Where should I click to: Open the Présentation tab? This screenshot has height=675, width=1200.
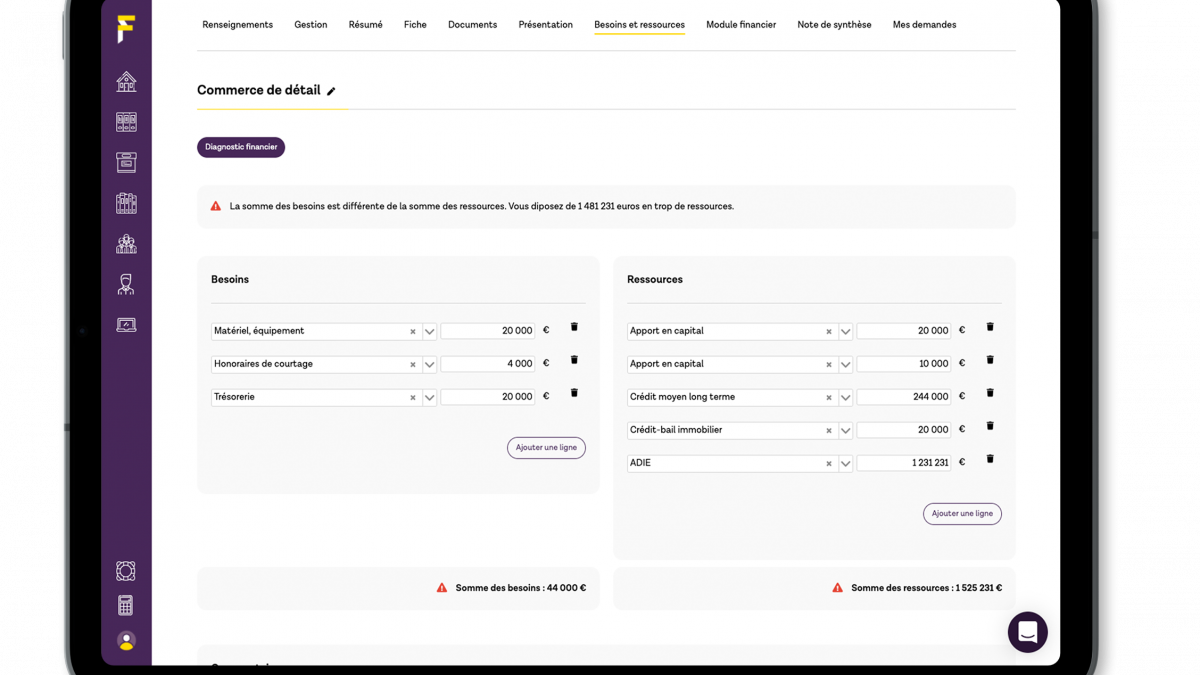point(546,25)
